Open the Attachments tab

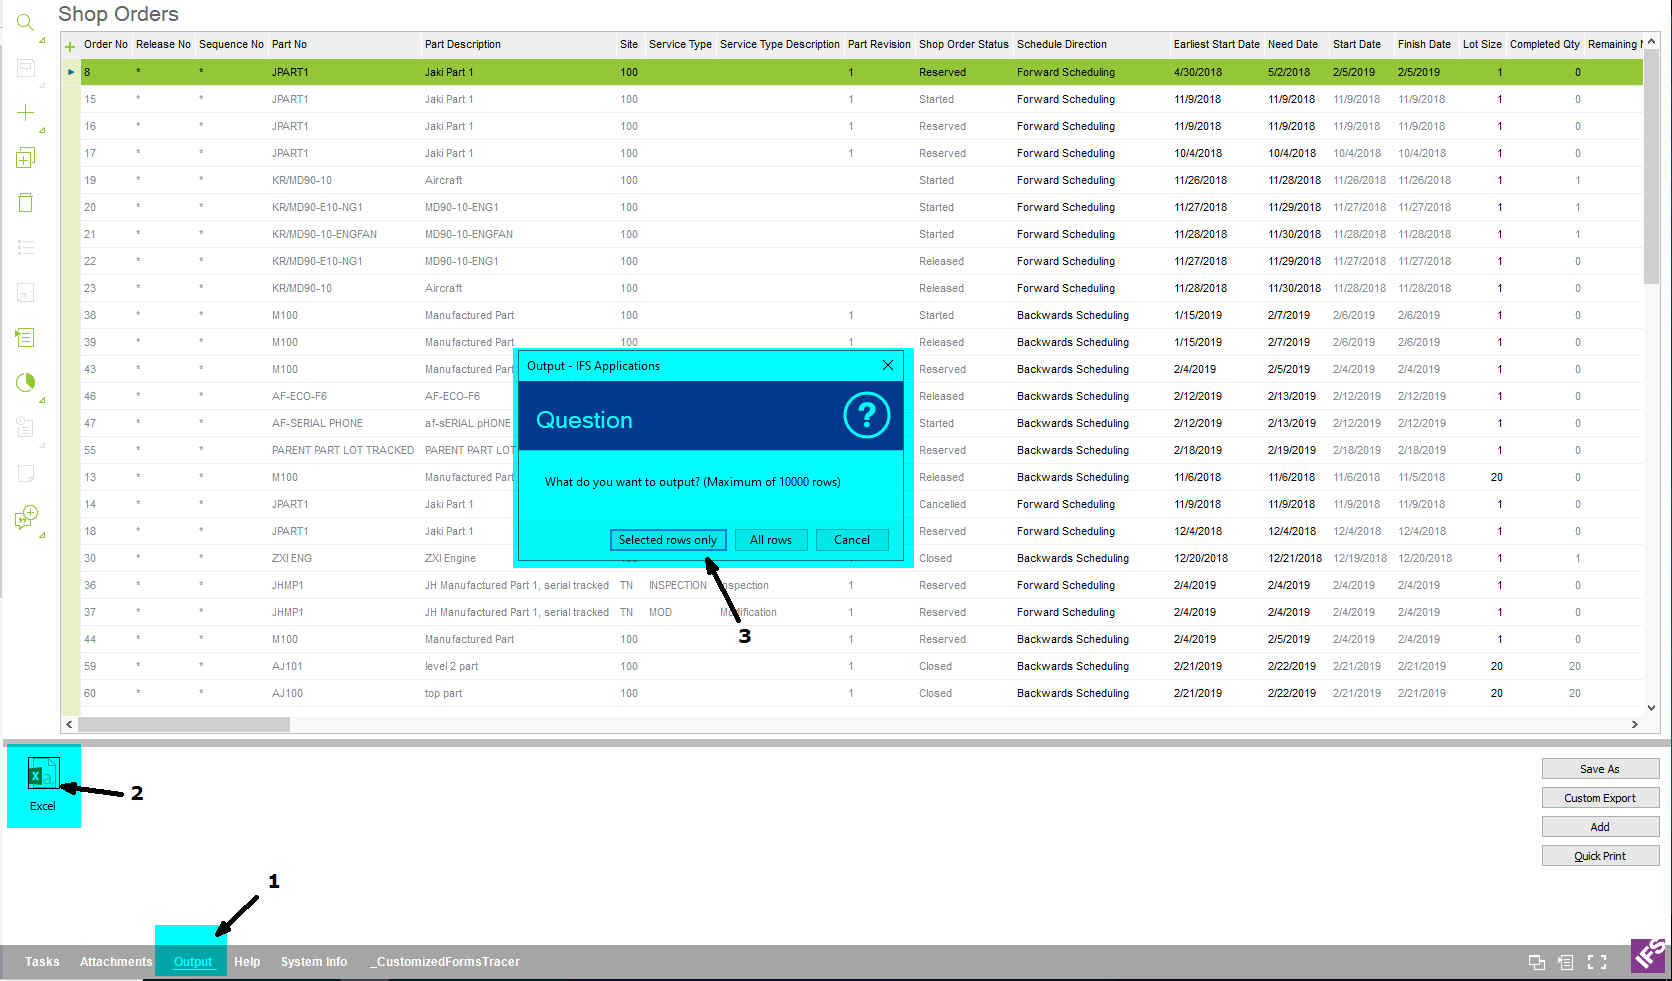116,962
